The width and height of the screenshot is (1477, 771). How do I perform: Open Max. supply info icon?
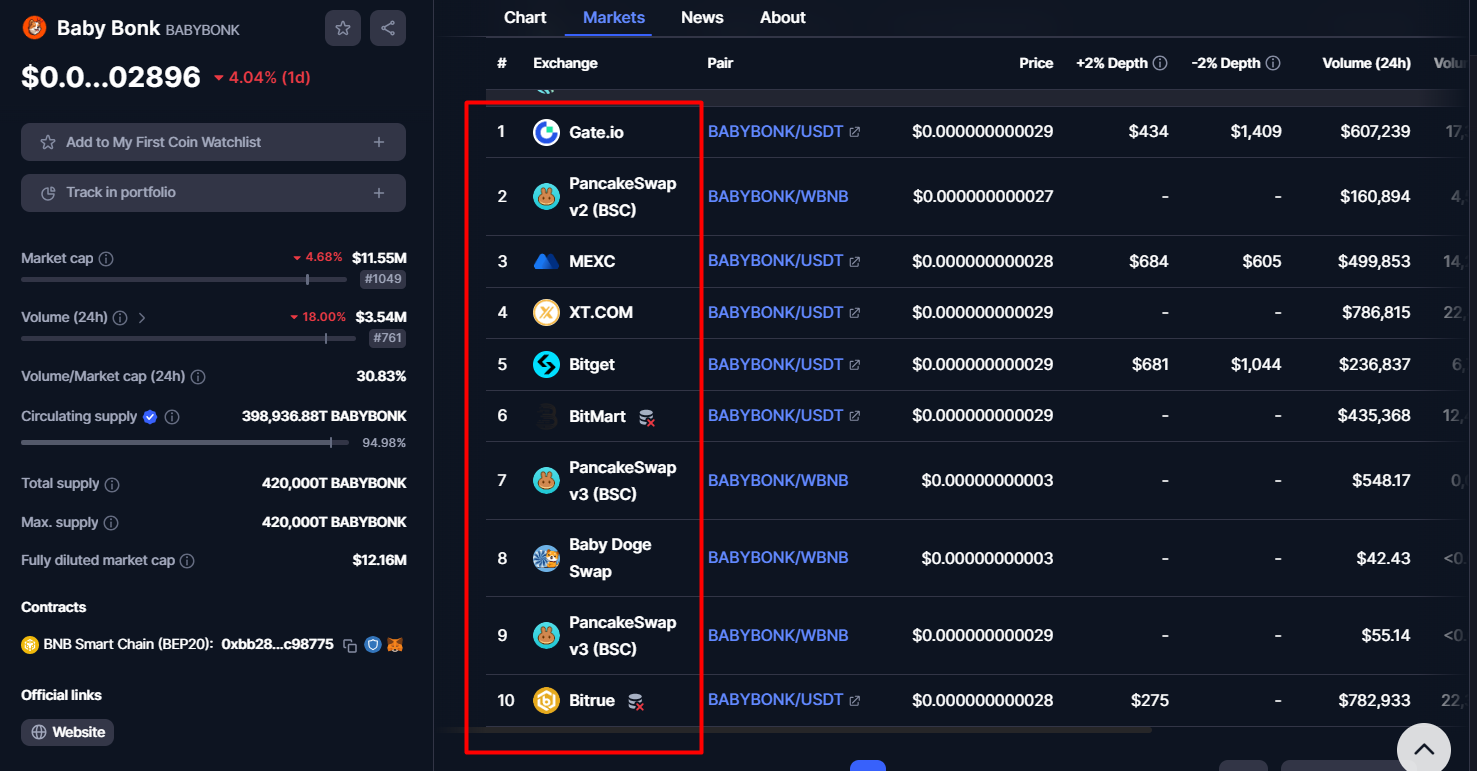coord(111,523)
